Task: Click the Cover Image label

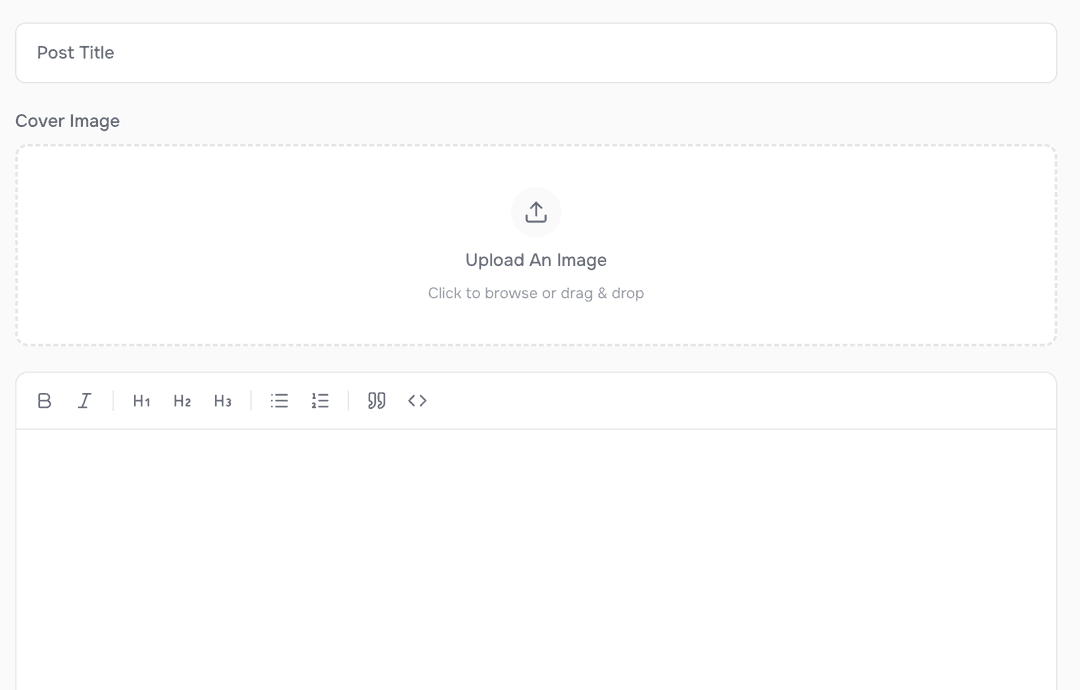Action: (x=67, y=120)
